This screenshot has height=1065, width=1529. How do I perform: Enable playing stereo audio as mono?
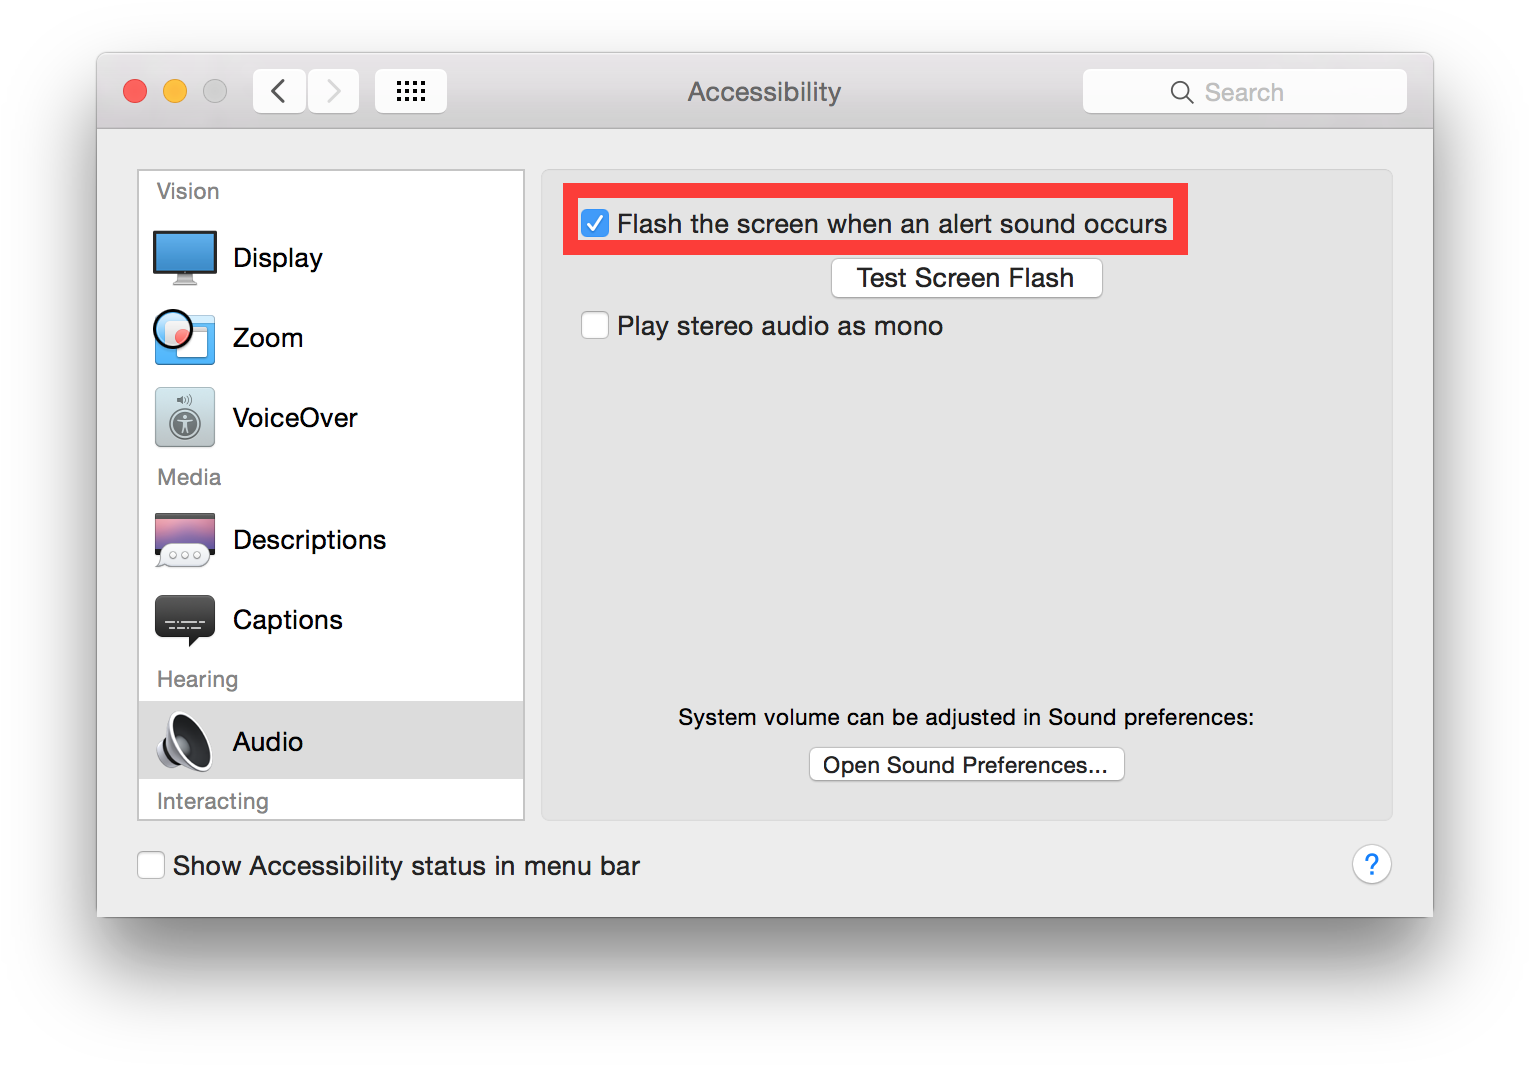click(595, 325)
